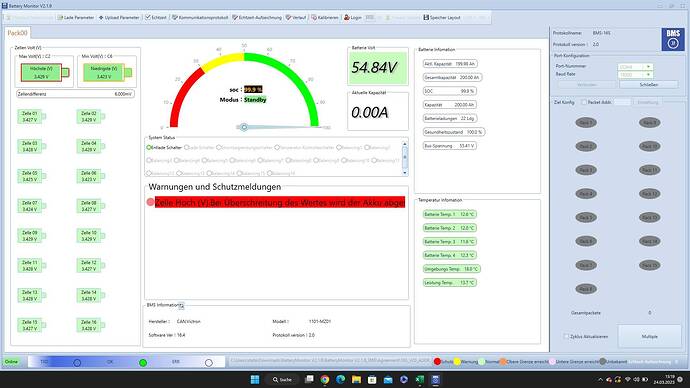
Task: Click the Batterie Temp. 1 value
Action: 449,215
